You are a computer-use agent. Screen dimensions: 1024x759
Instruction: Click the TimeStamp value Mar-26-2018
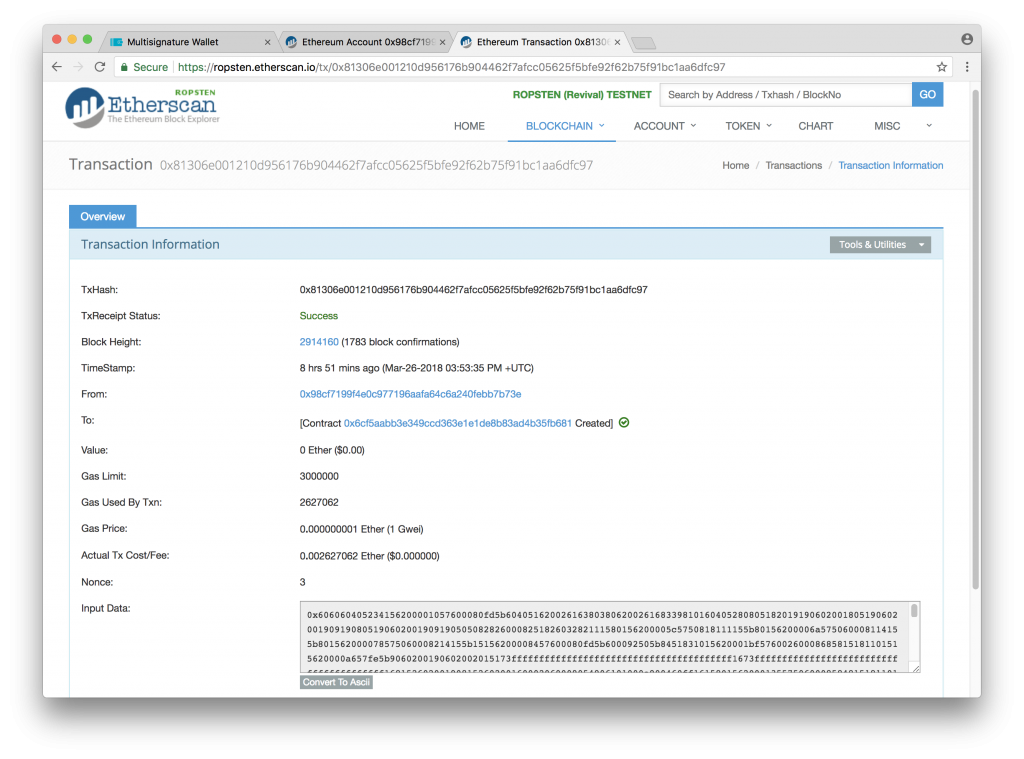417,368
